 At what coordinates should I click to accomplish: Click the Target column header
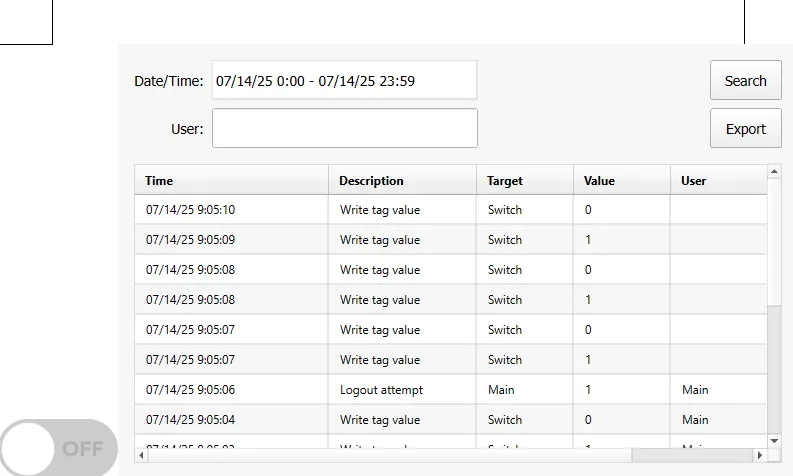[x=523, y=181]
